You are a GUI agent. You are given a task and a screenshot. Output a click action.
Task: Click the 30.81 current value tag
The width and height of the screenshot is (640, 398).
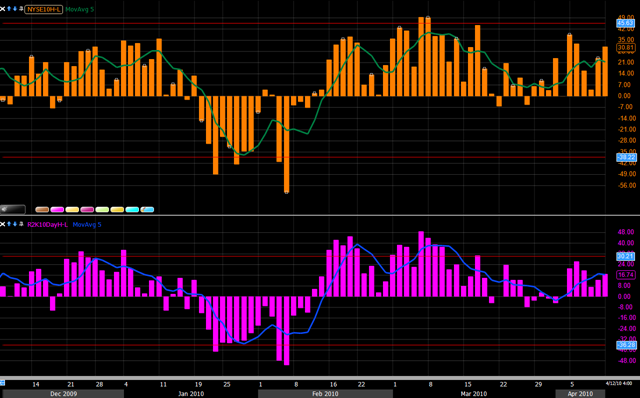click(x=626, y=48)
